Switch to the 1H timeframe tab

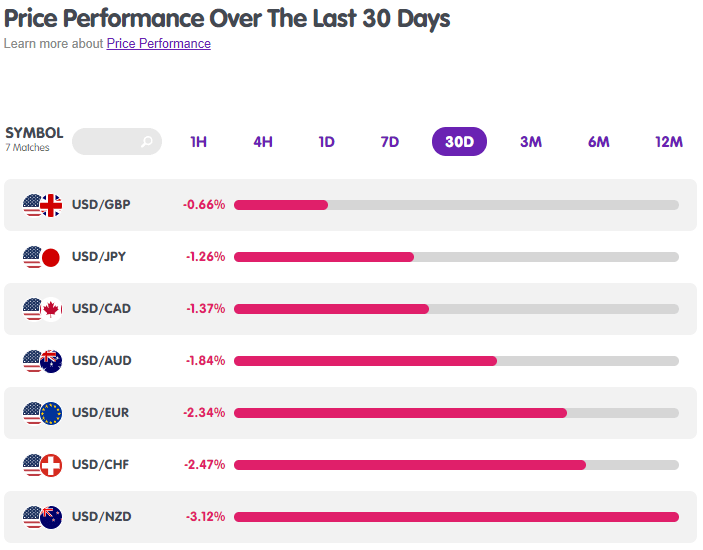[199, 142]
